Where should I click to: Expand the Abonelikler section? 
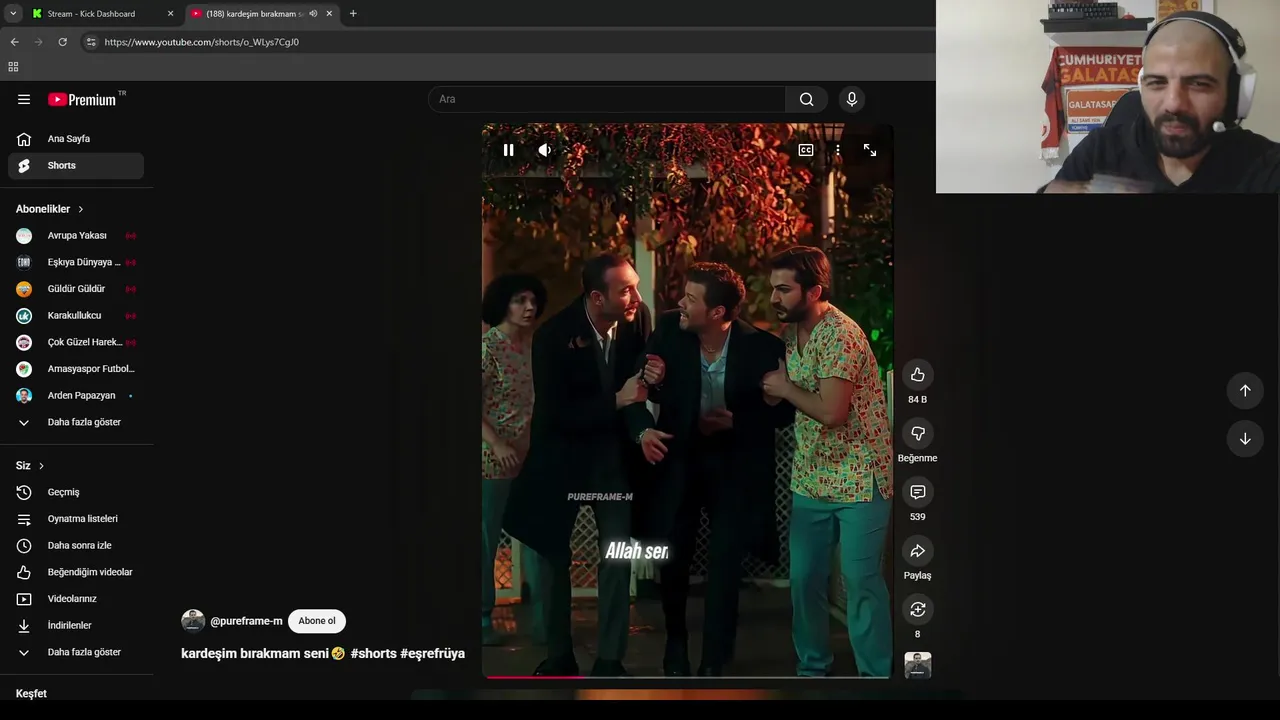pos(50,209)
